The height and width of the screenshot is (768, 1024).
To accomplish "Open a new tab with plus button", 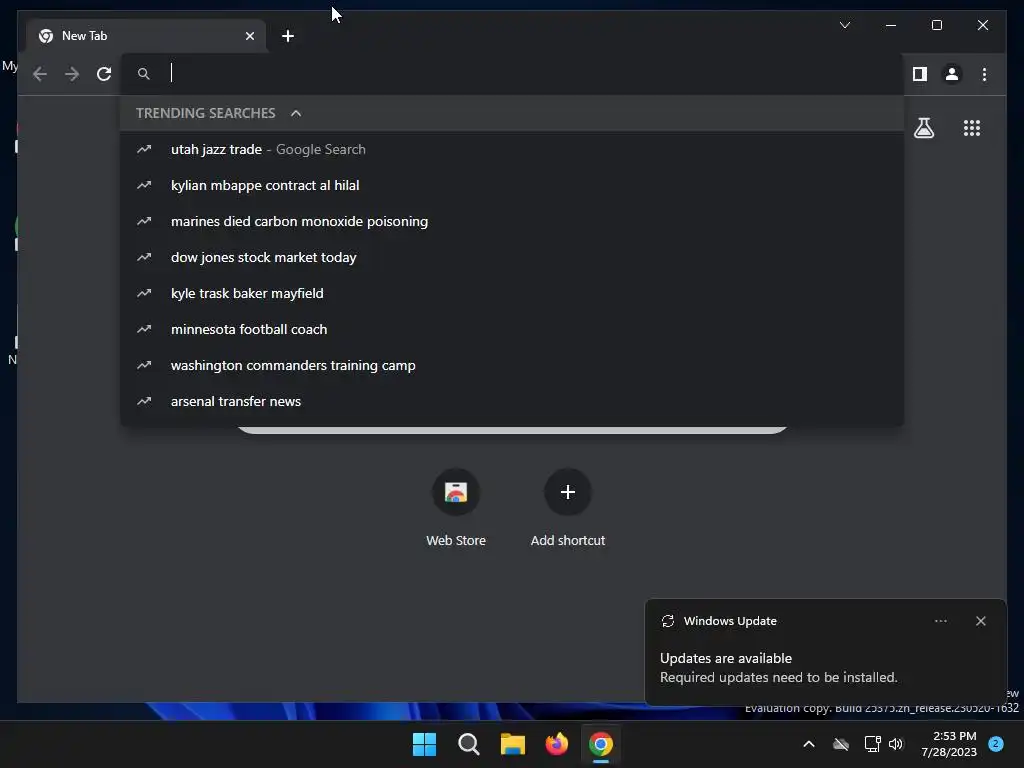I will tap(288, 36).
